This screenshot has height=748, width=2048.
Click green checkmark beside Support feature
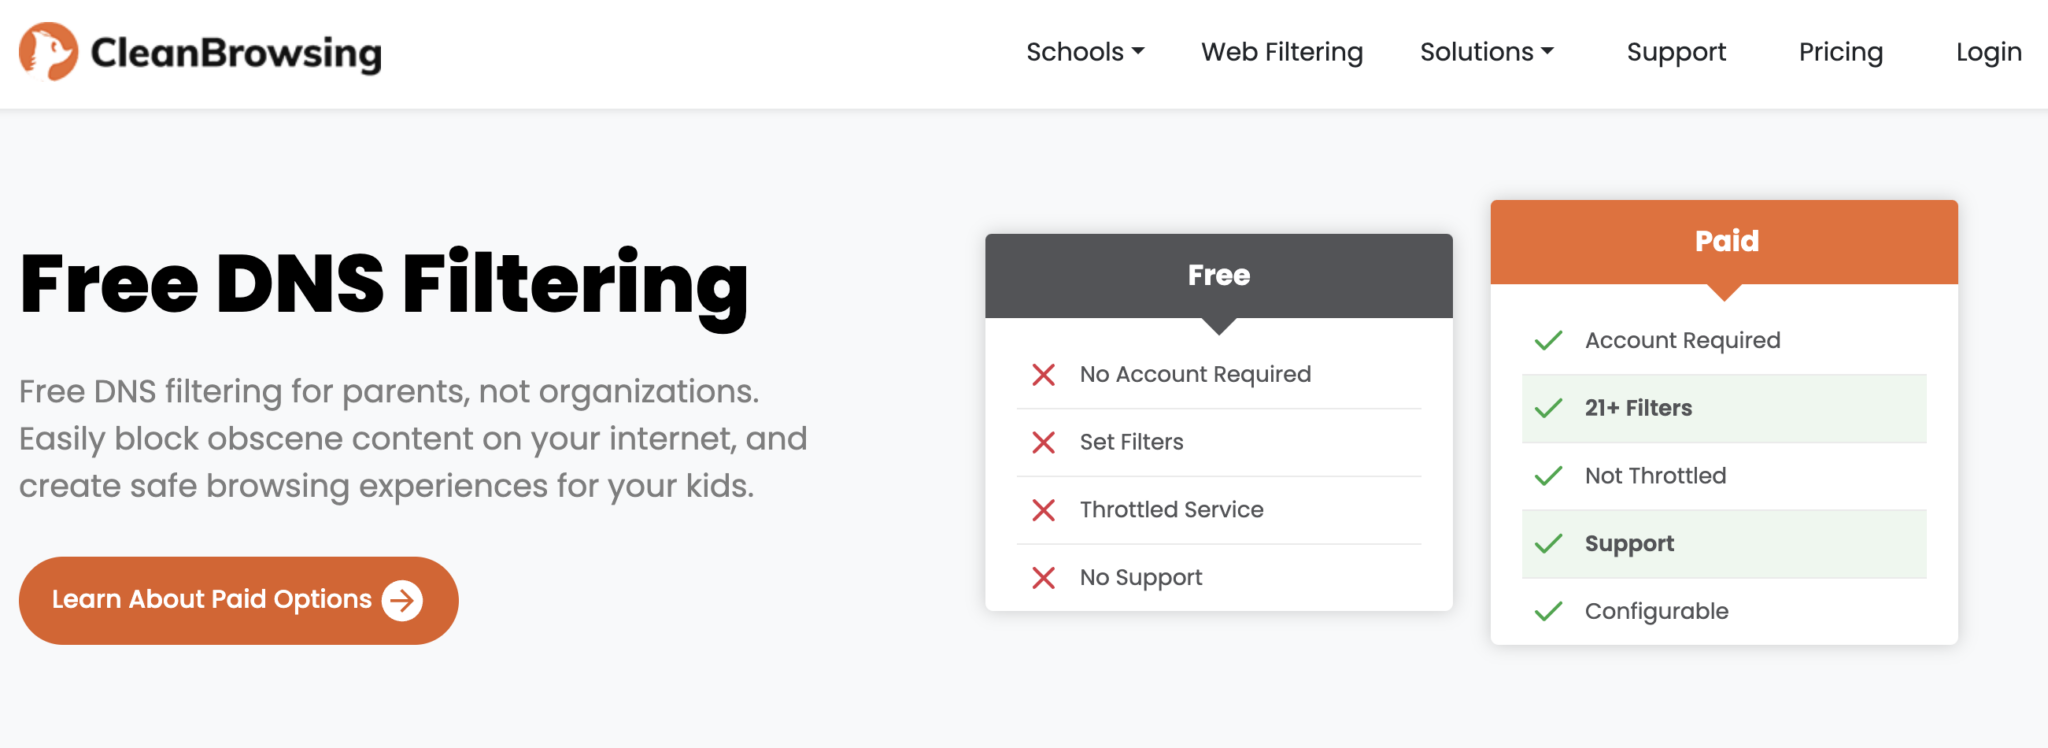(x=1548, y=544)
